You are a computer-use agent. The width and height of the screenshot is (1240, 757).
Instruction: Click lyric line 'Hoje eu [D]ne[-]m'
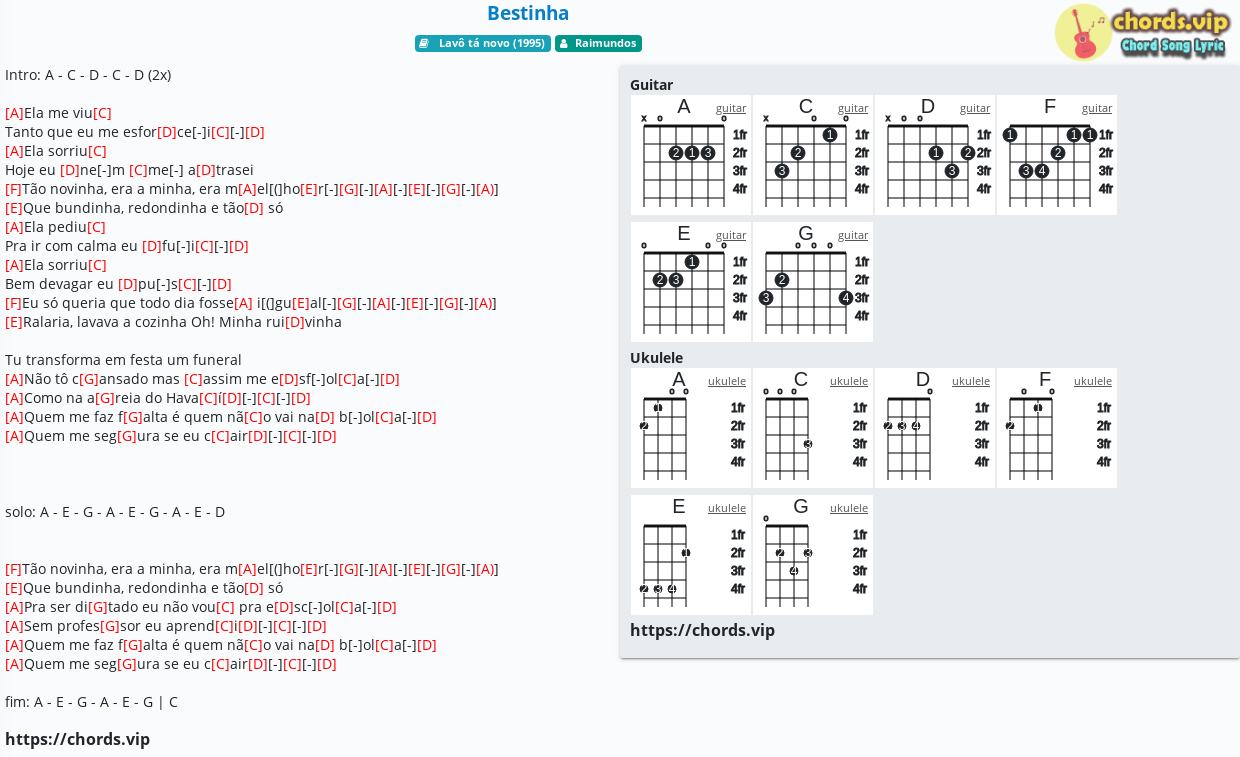click(129, 170)
